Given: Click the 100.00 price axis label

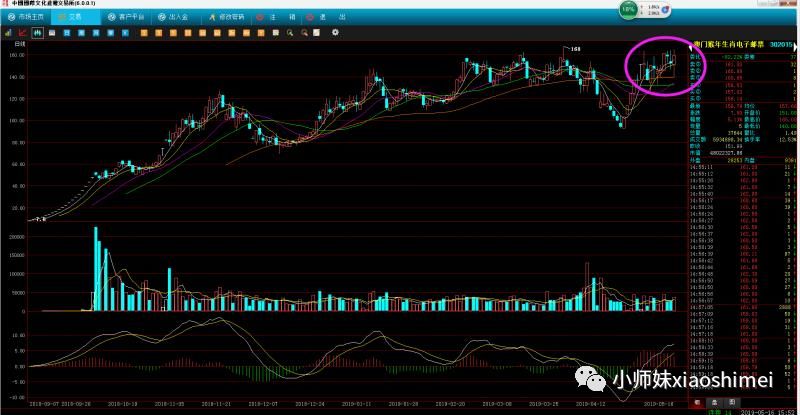Looking at the screenshot, I should [x=17, y=121].
